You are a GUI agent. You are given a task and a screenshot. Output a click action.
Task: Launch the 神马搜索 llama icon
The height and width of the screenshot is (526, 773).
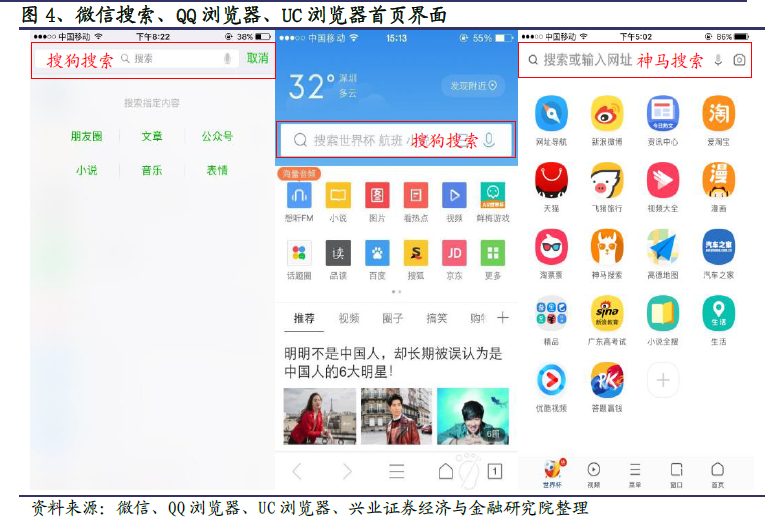pyautogui.click(x=606, y=247)
